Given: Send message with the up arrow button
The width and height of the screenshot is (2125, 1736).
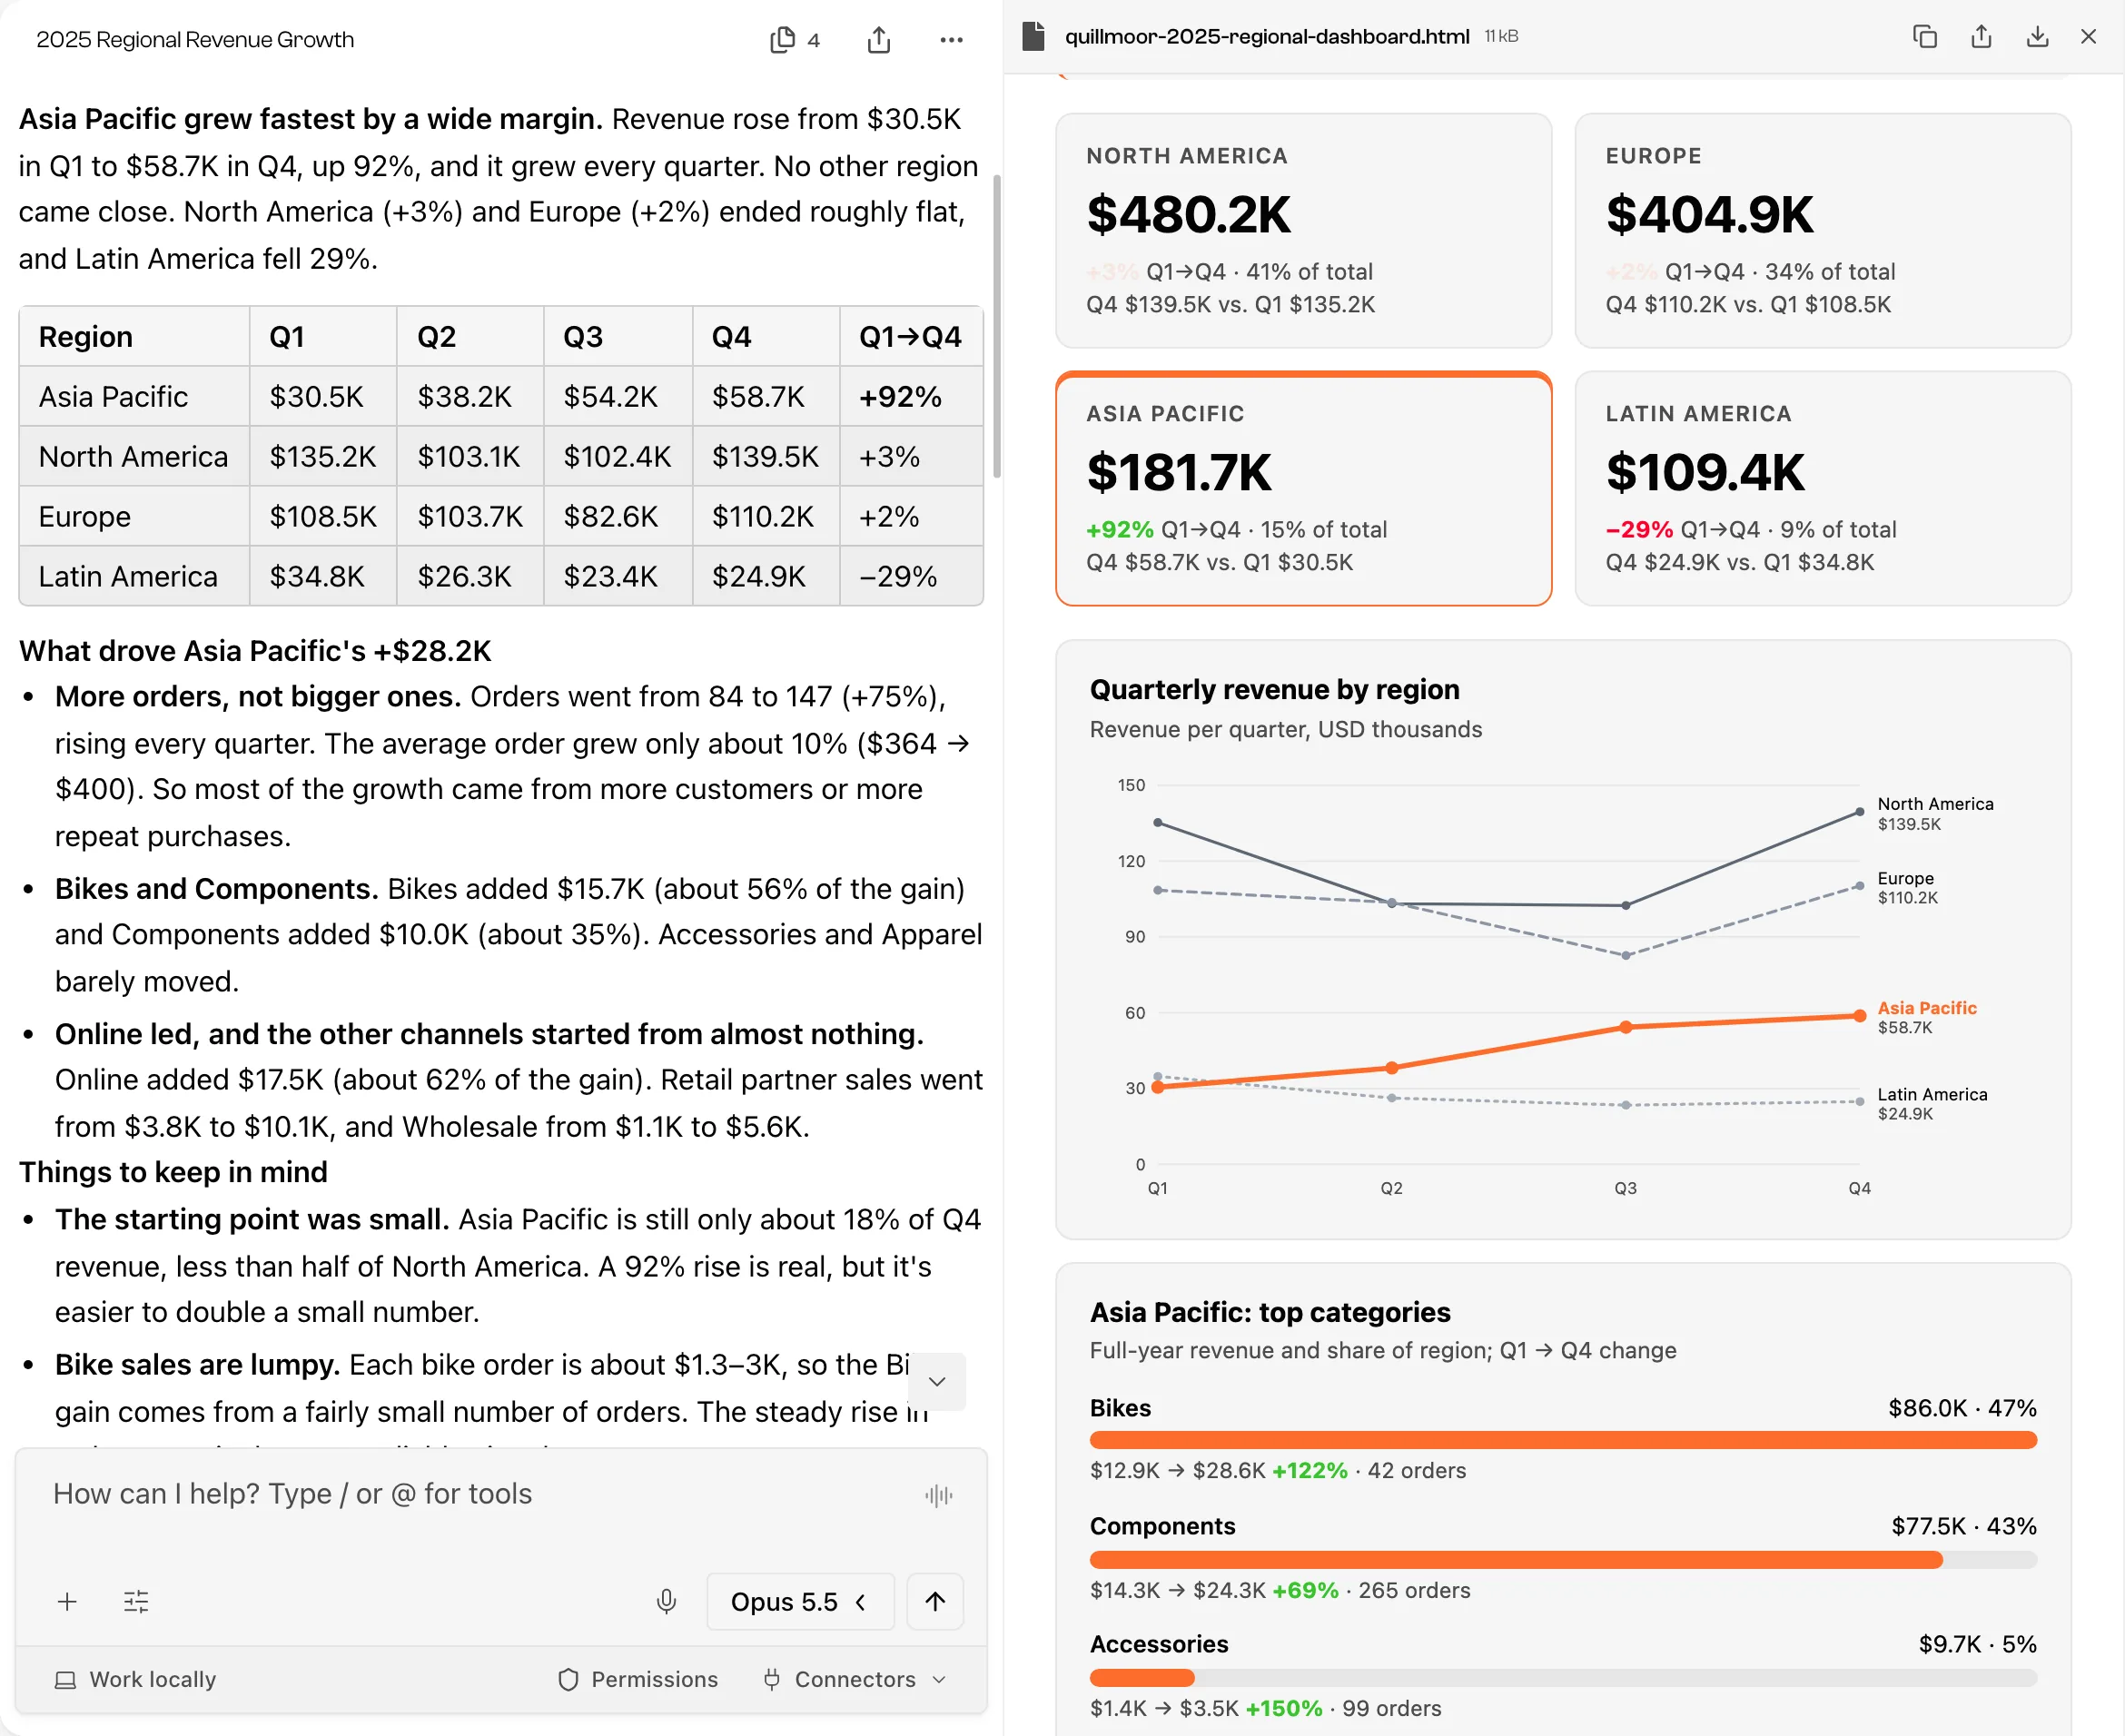Looking at the screenshot, I should tap(935, 1602).
